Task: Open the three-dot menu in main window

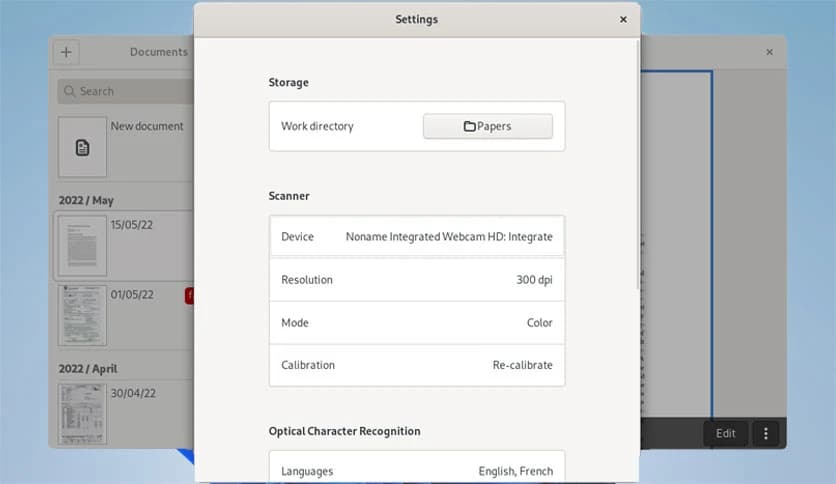Action: 766,433
